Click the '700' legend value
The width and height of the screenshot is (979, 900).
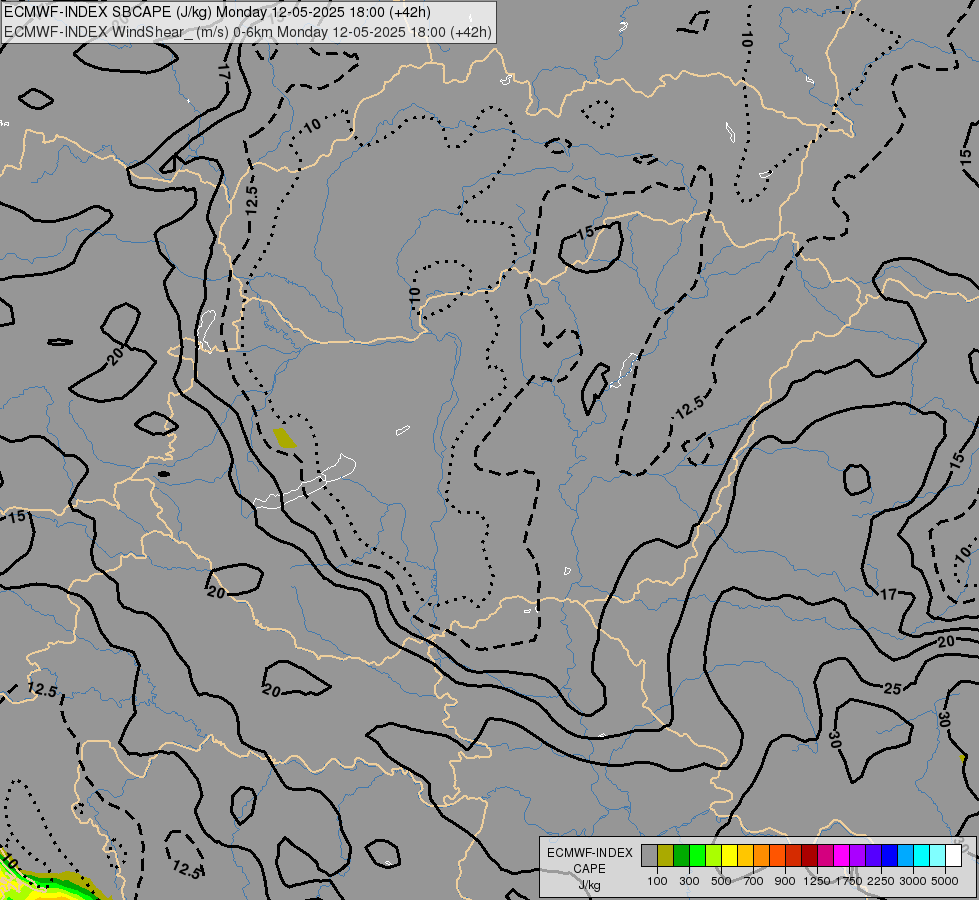754,881
